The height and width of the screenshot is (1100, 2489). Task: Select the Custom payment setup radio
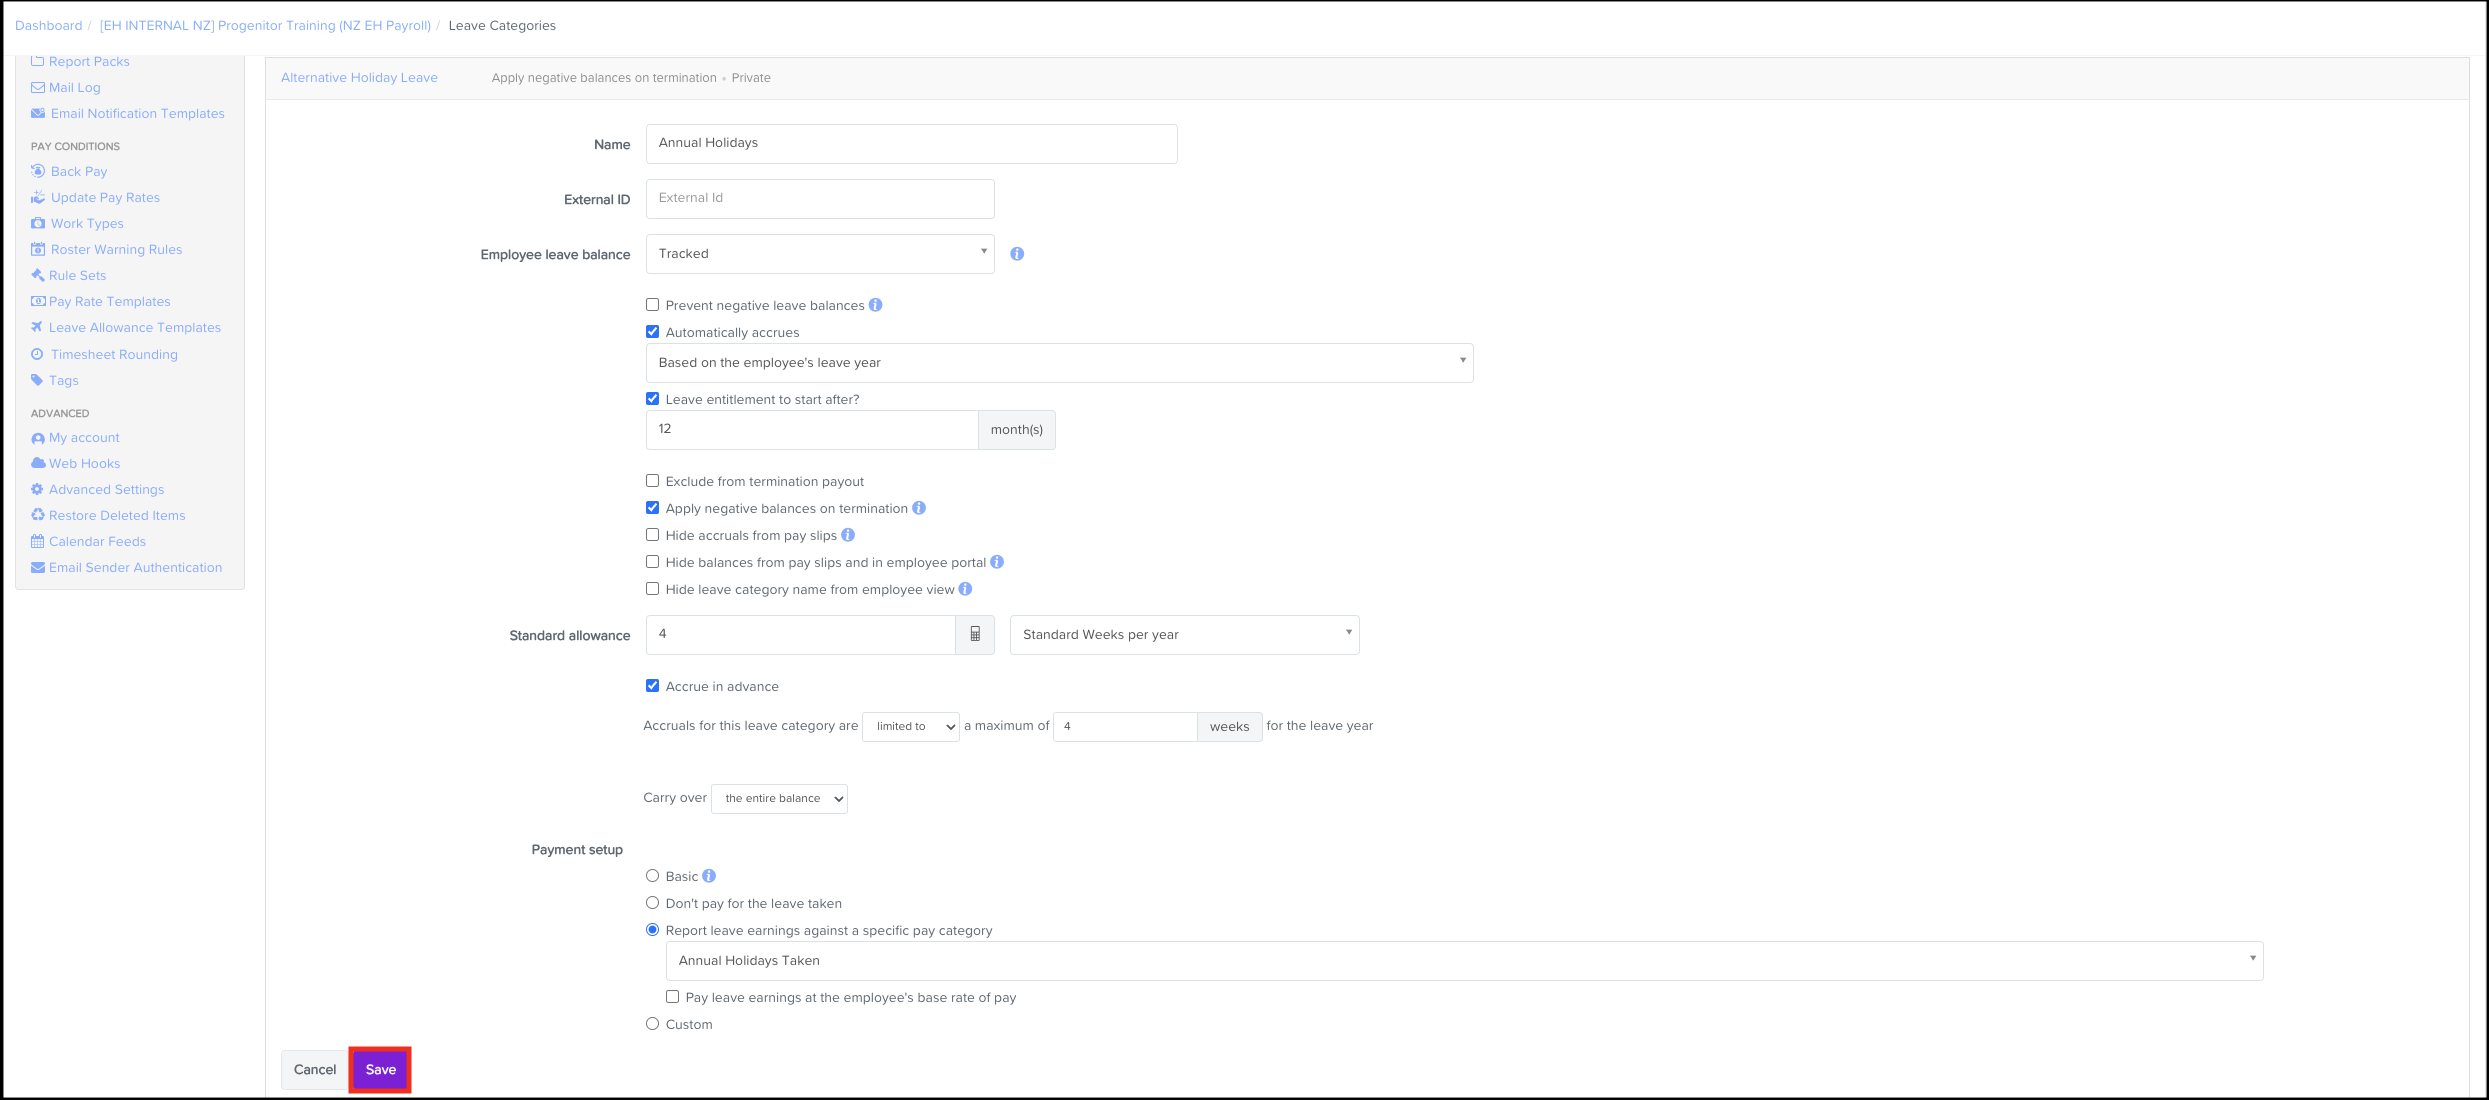tap(653, 1024)
